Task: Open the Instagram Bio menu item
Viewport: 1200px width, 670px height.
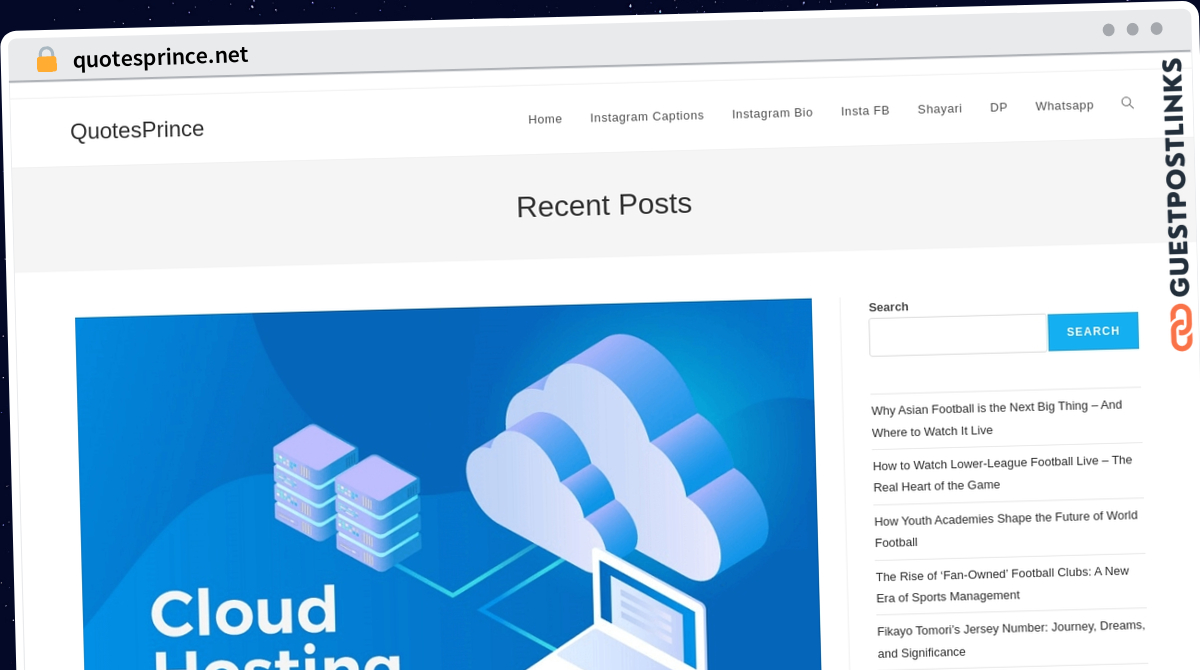Action: coord(772,113)
